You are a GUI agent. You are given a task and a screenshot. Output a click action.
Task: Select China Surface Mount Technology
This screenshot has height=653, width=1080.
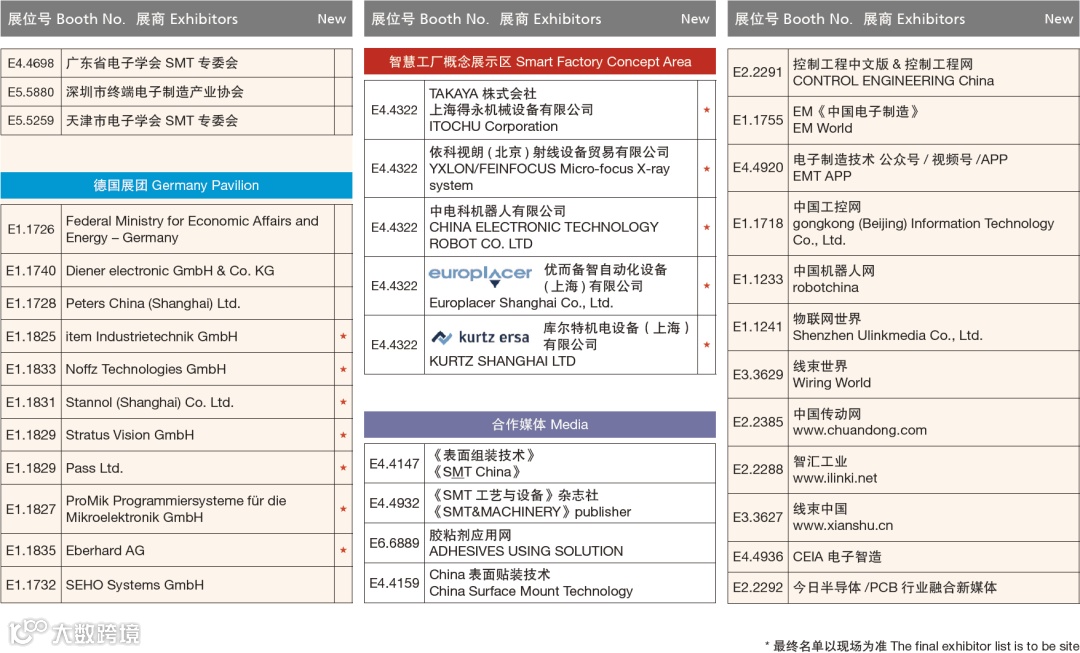click(531, 591)
